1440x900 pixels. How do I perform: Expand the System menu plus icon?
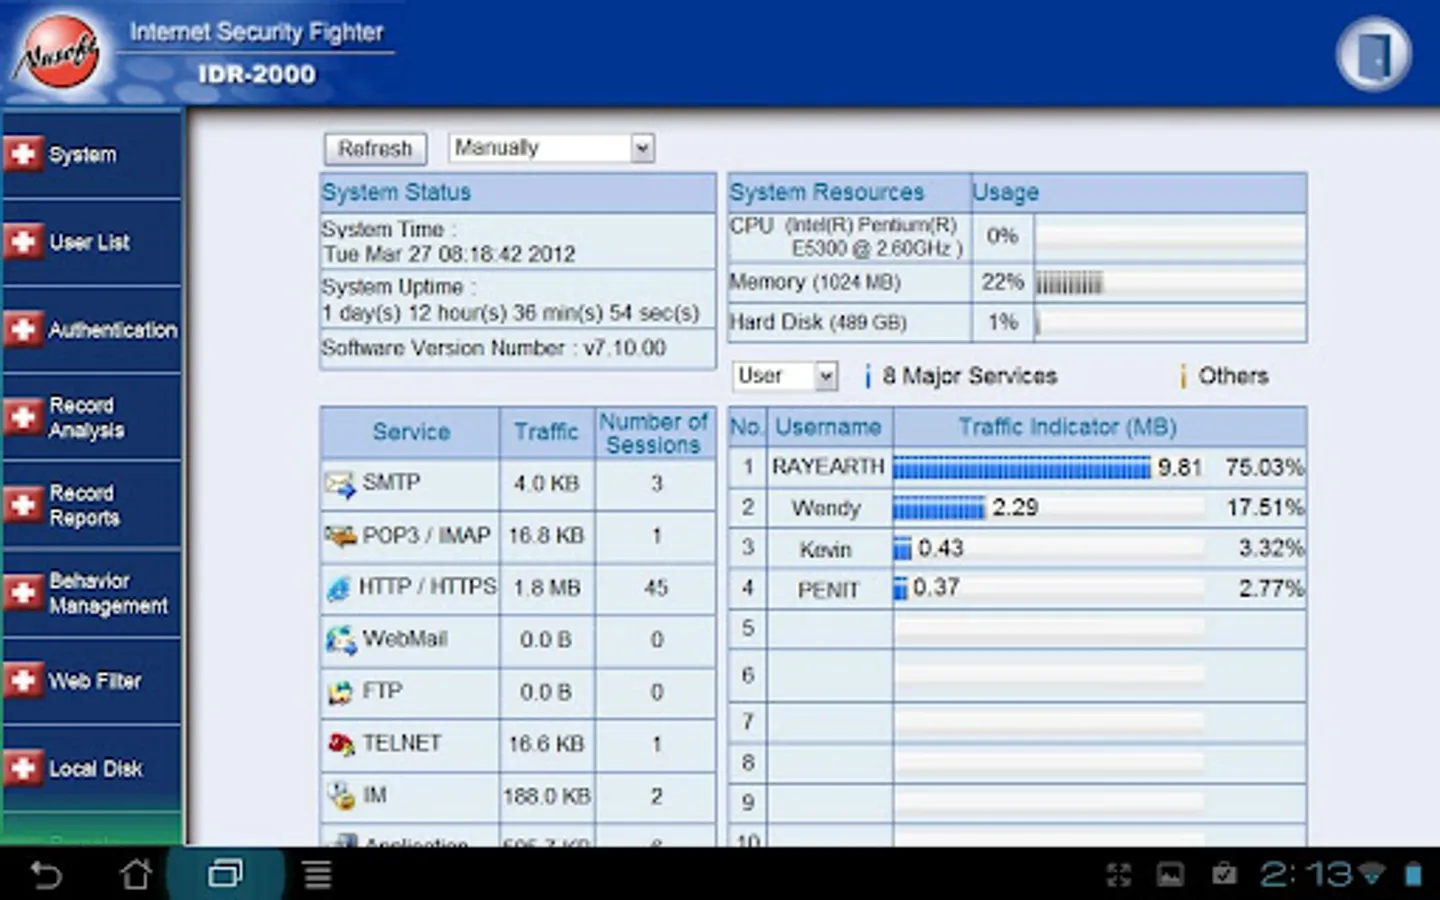tap(22, 154)
